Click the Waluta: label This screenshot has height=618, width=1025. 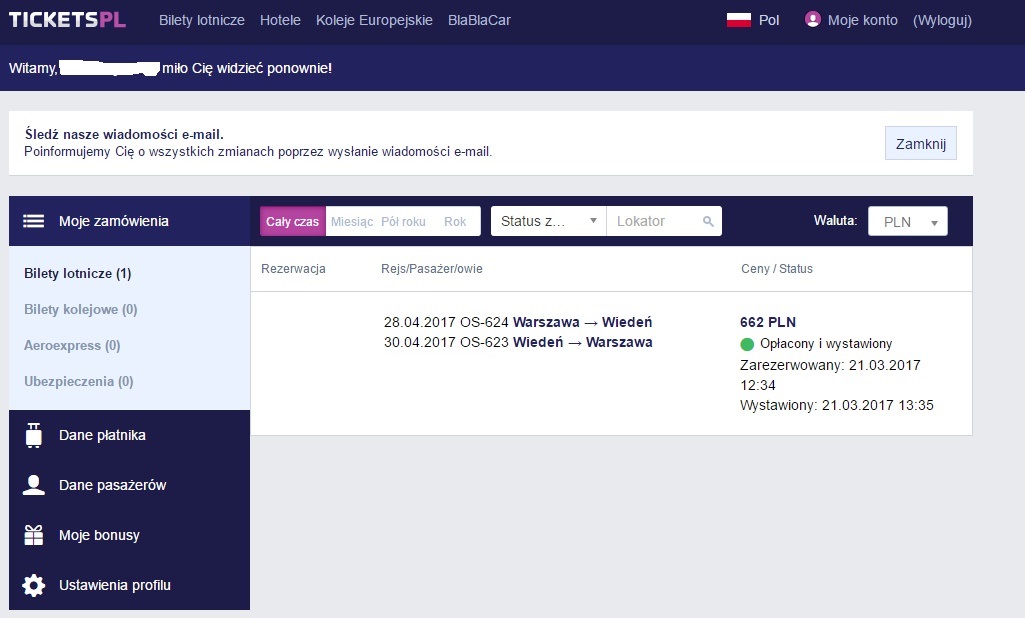[835, 220]
